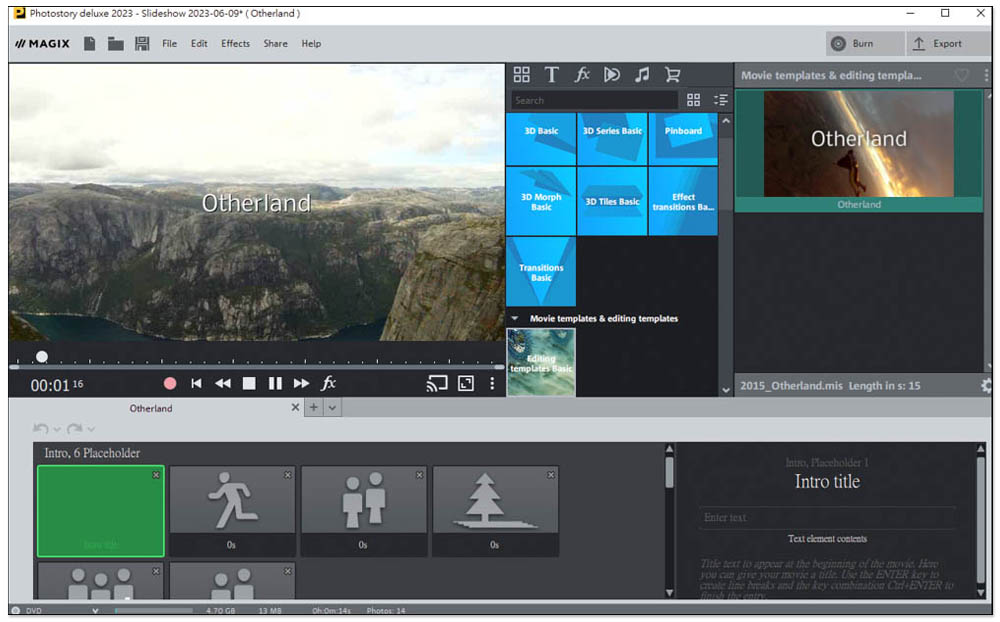This screenshot has width=1000, height=622.
Task: Click the Search field in media pool
Action: [594, 100]
